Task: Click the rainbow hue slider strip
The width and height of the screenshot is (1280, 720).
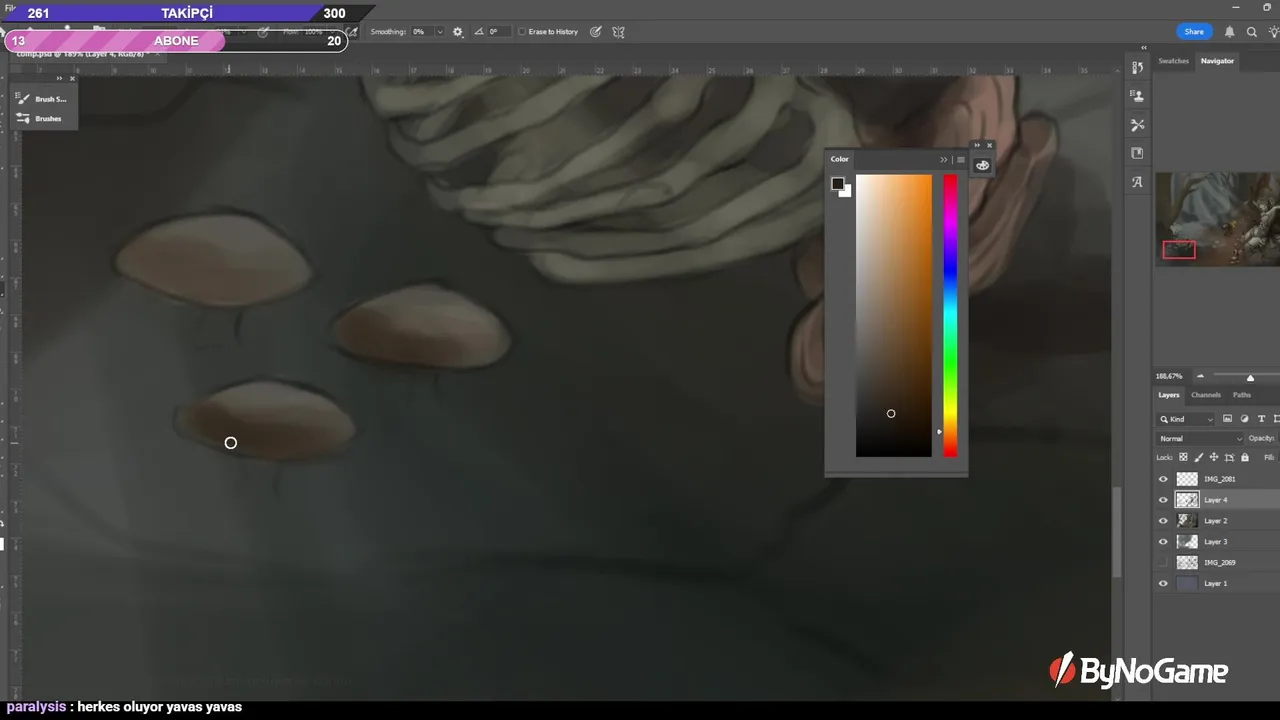Action: click(x=950, y=316)
